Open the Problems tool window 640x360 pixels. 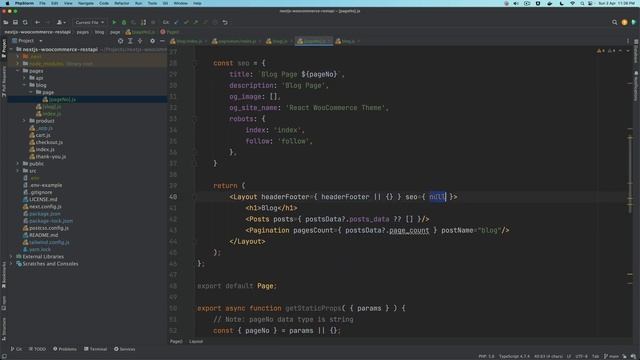pyautogui.click(x=64, y=349)
